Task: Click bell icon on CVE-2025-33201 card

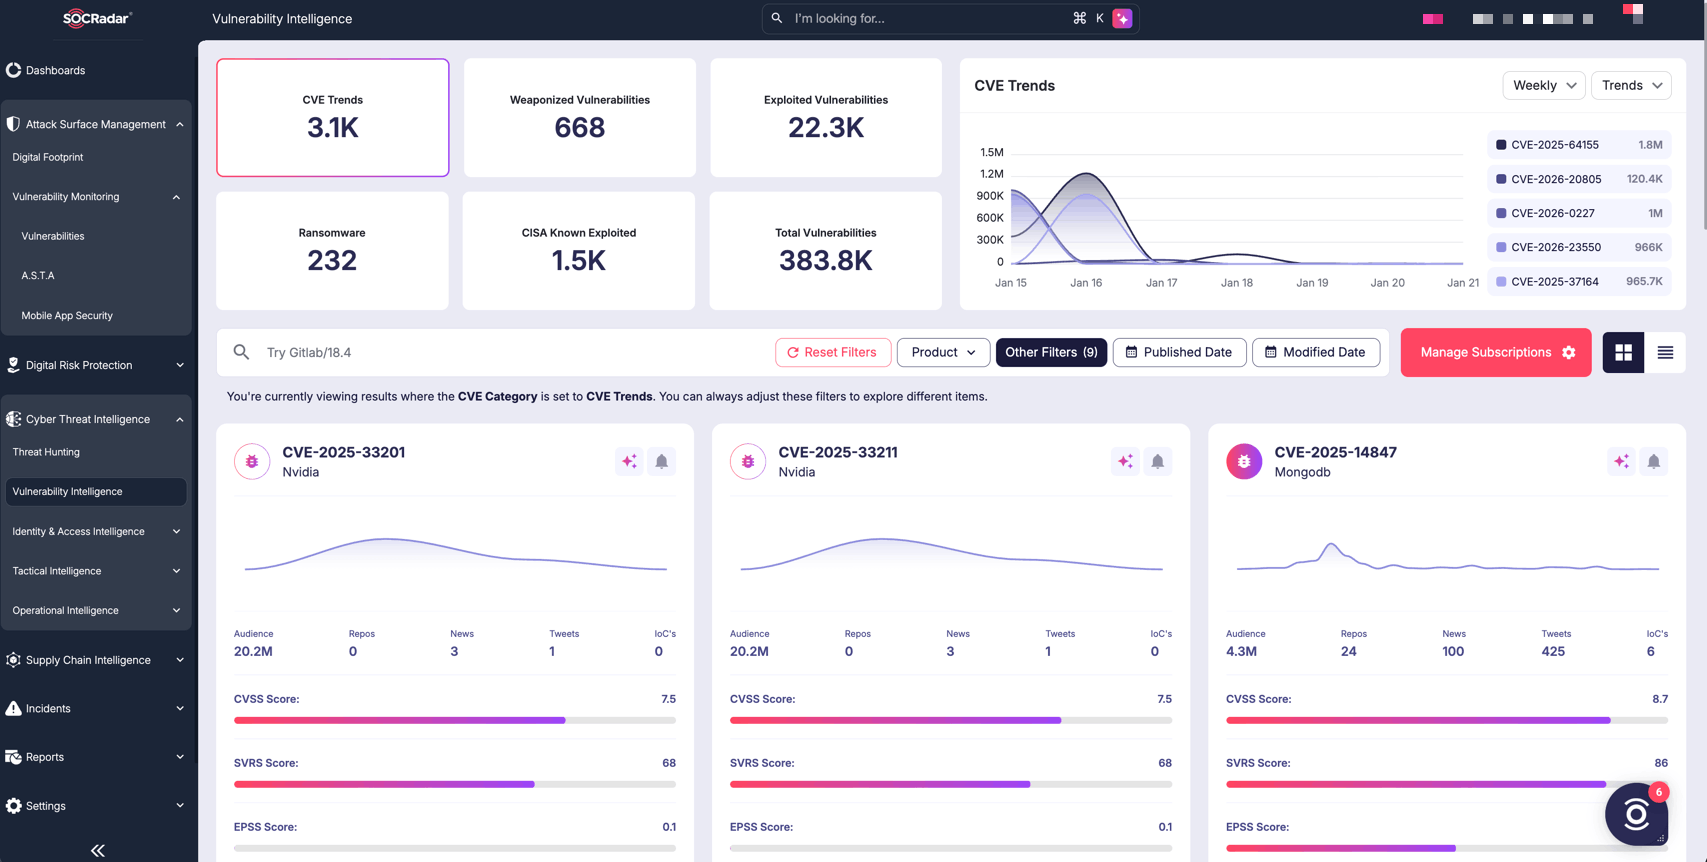Action: click(661, 461)
